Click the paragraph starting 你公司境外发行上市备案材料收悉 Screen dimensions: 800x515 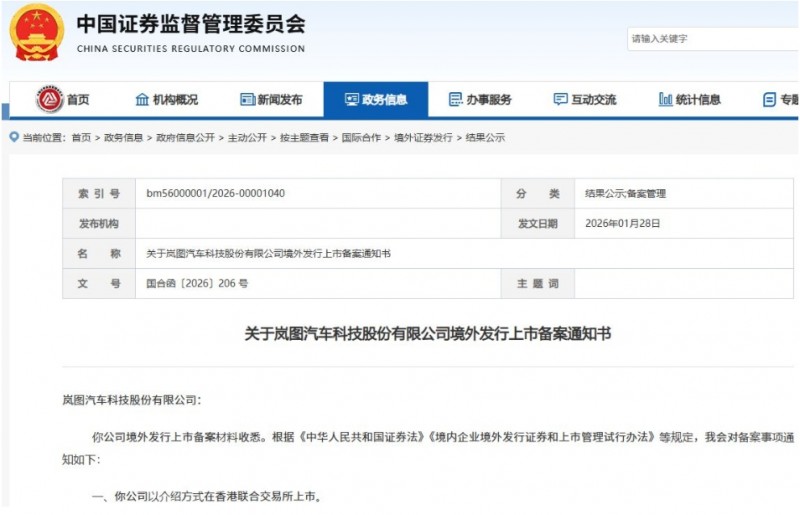coord(428,448)
